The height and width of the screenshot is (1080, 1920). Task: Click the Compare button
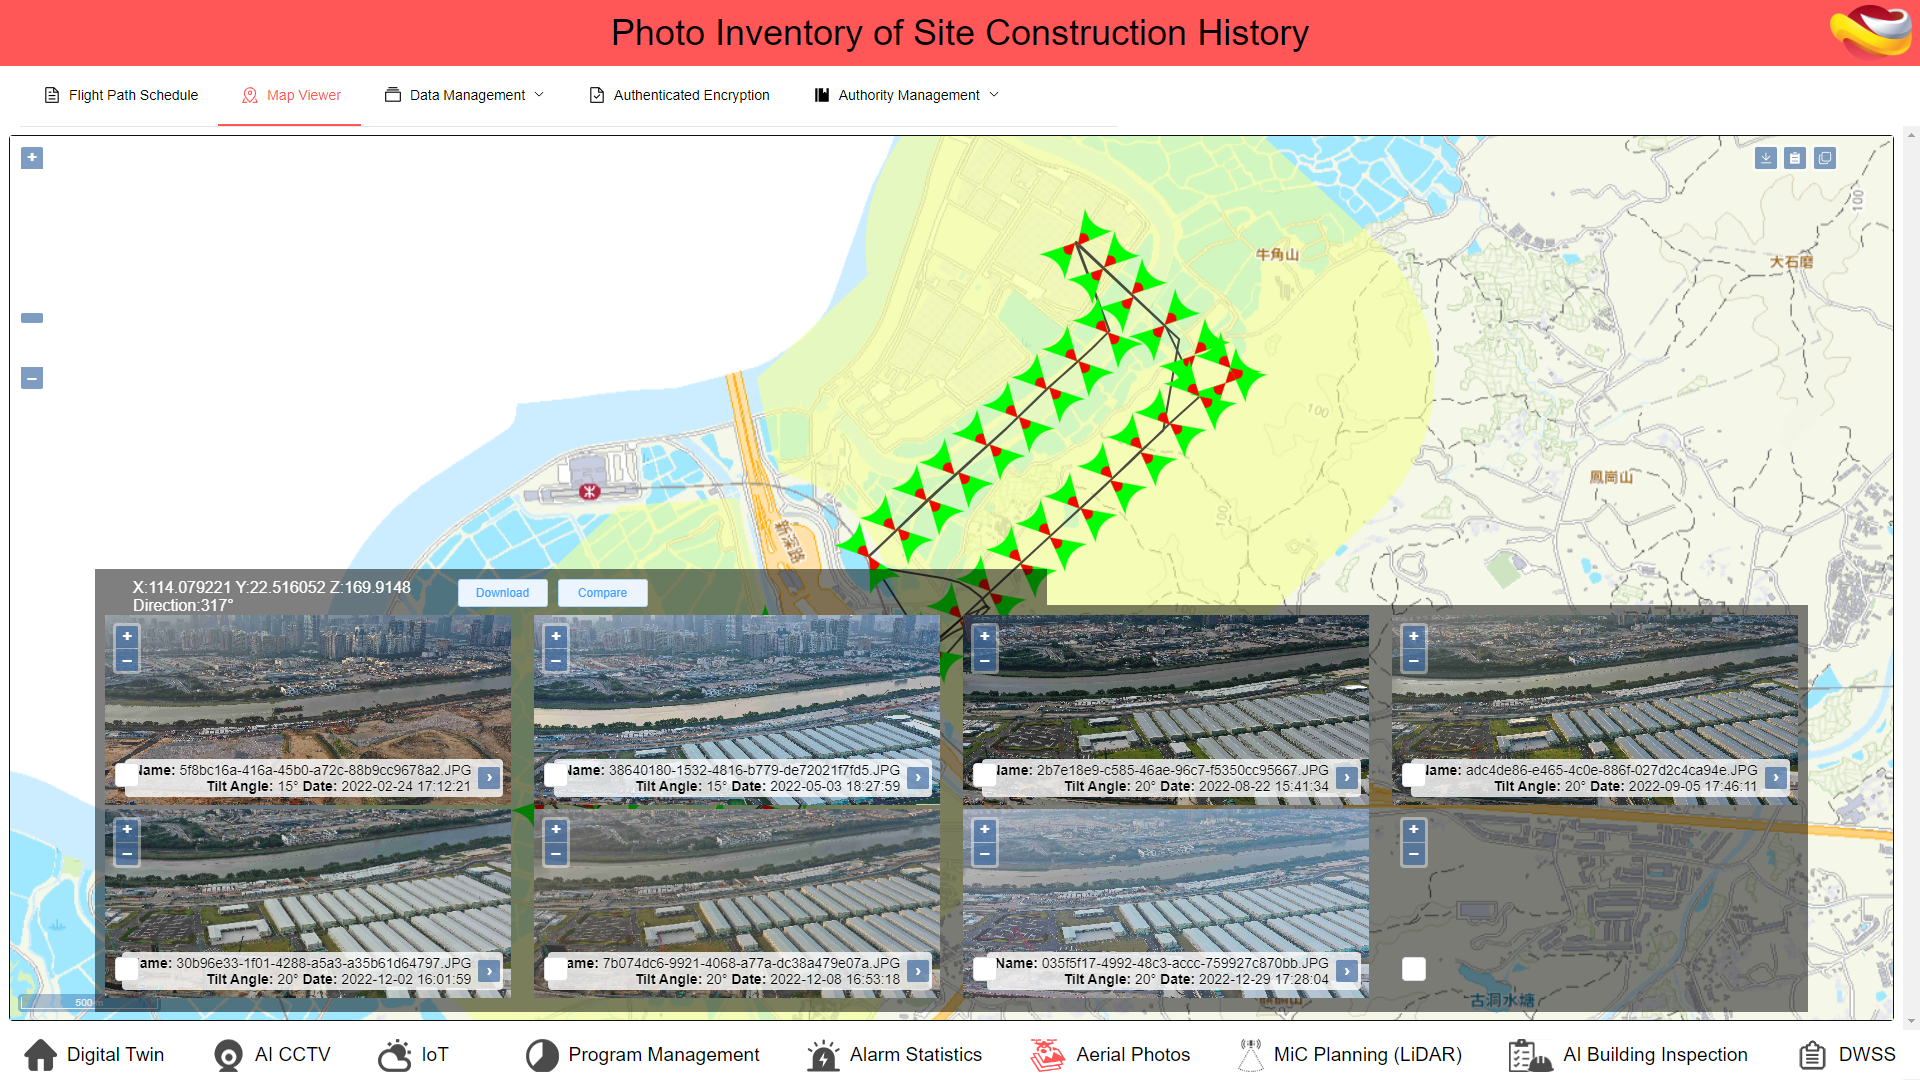pyautogui.click(x=602, y=593)
